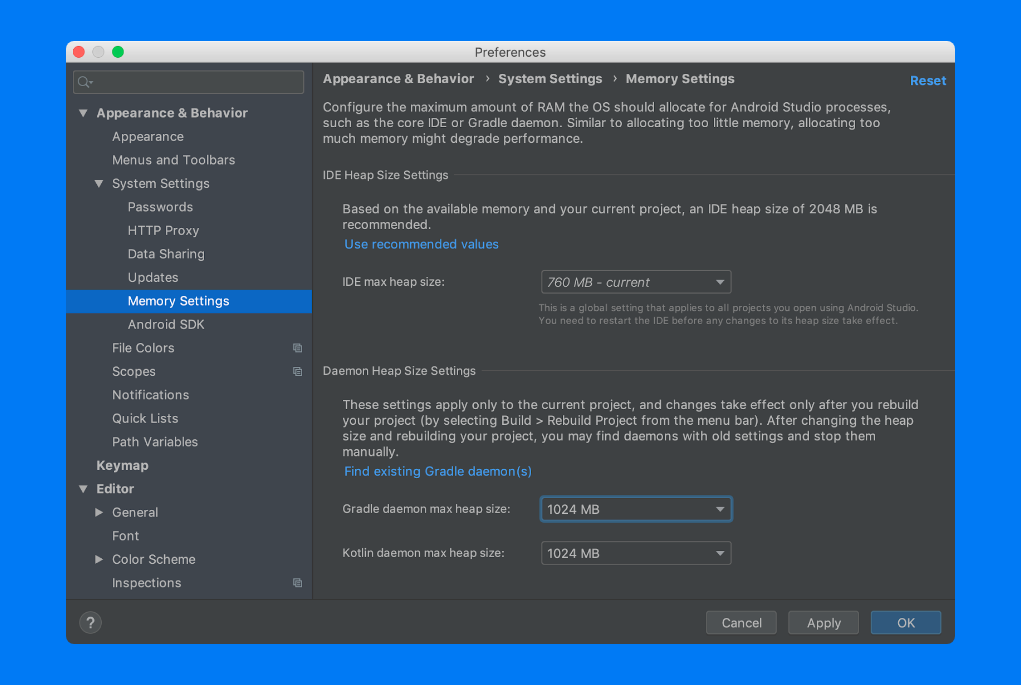Click the Reset link at top right
This screenshot has width=1021, height=685.
pyautogui.click(x=927, y=81)
